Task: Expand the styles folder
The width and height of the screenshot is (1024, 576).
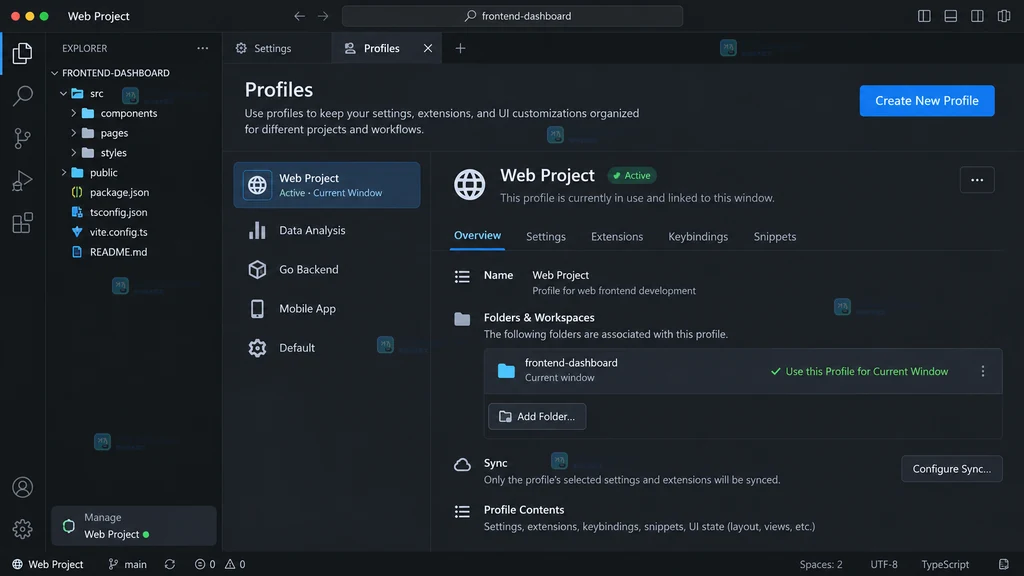Action: (x=74, y=153)
